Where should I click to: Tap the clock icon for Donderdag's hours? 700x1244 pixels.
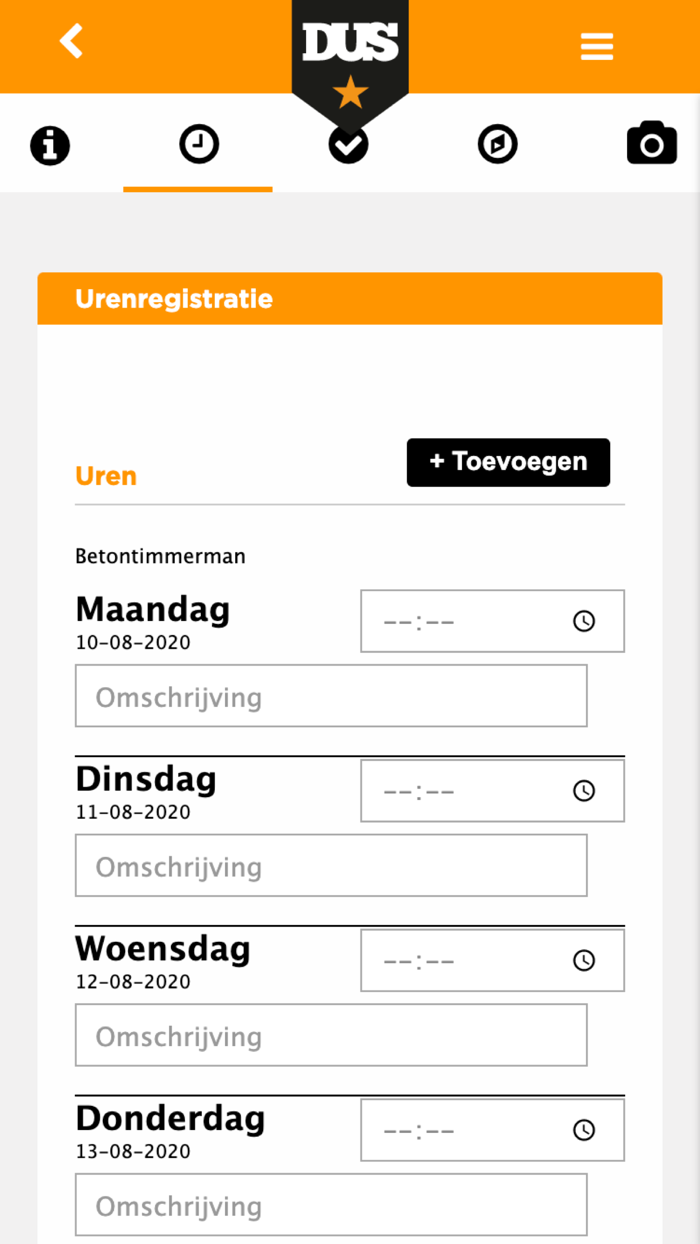tap(584, 1129)
